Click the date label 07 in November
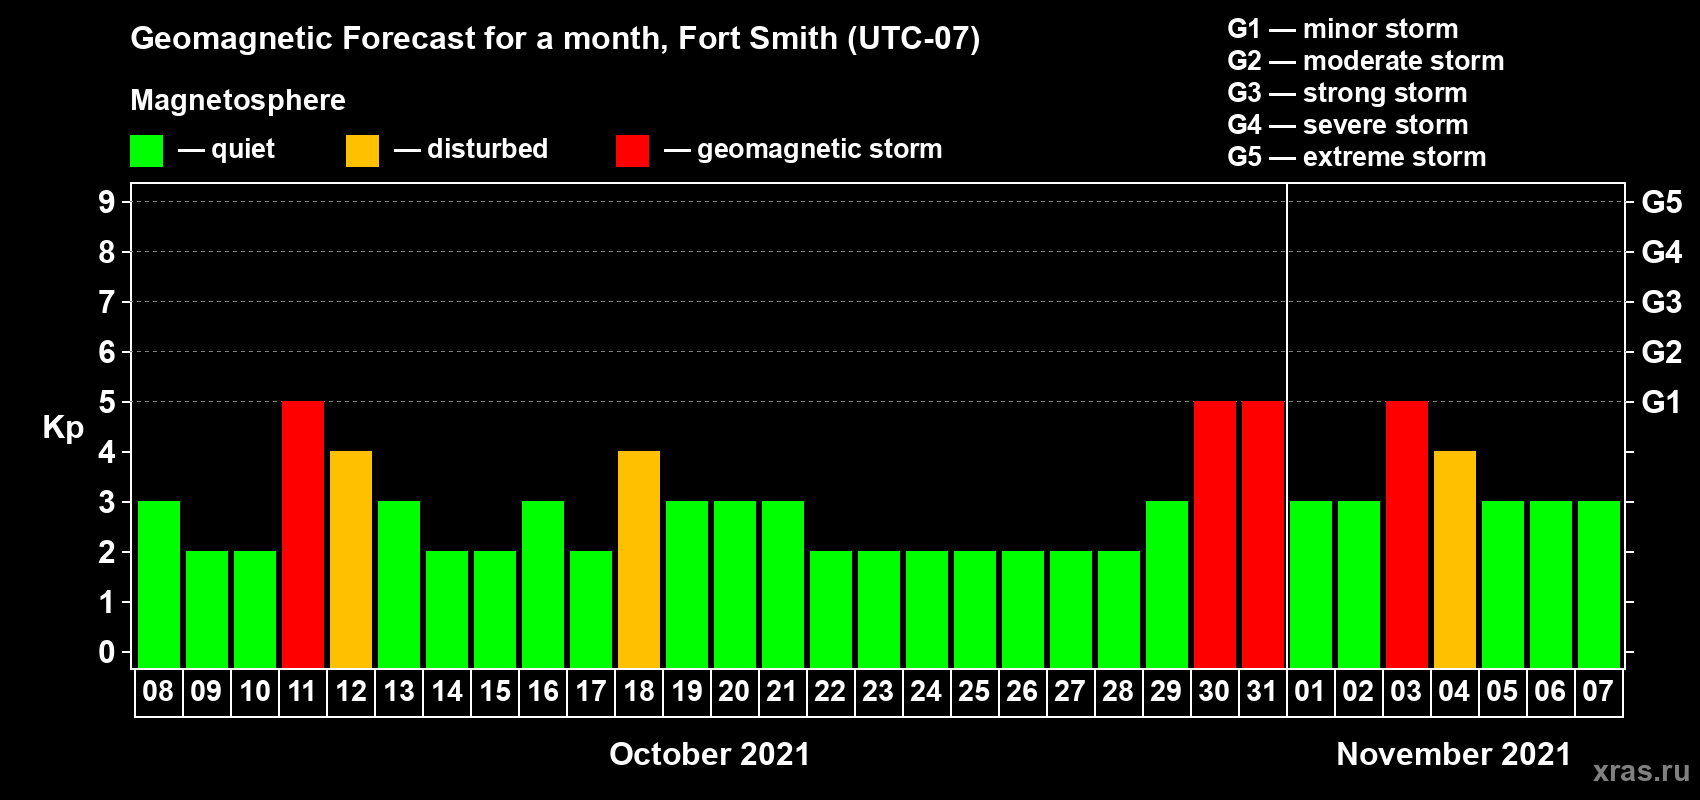1700x800 pixels. 1598,692
